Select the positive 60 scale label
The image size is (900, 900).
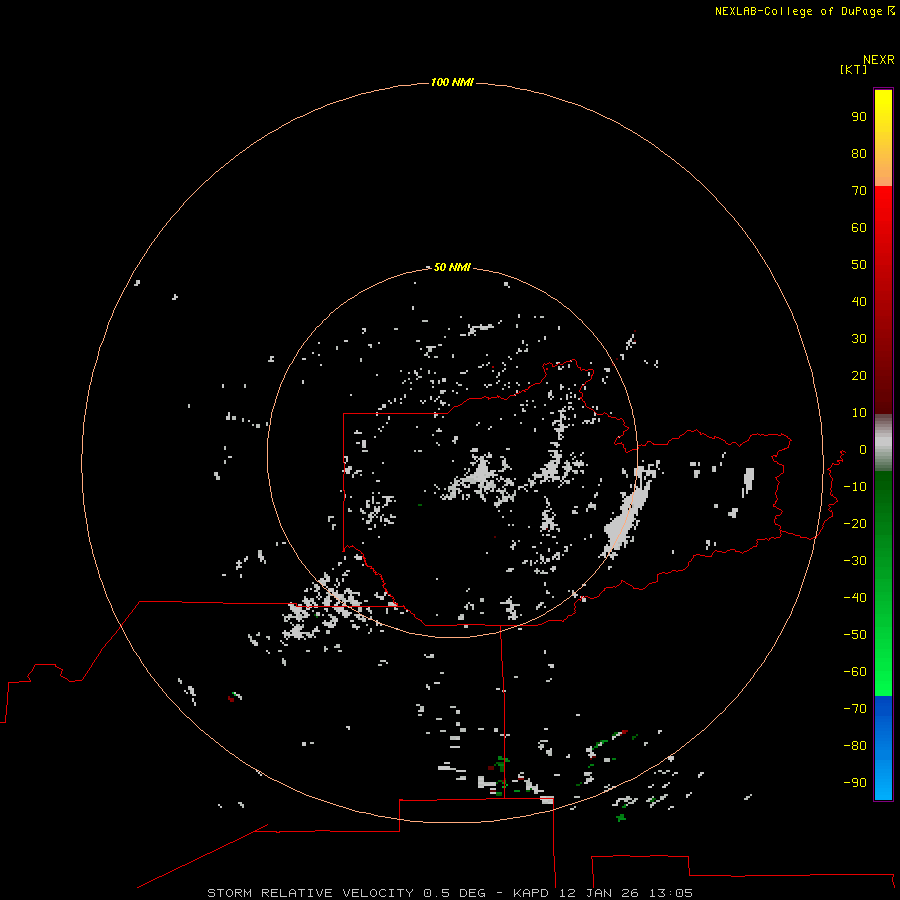[x=859, y=227]
